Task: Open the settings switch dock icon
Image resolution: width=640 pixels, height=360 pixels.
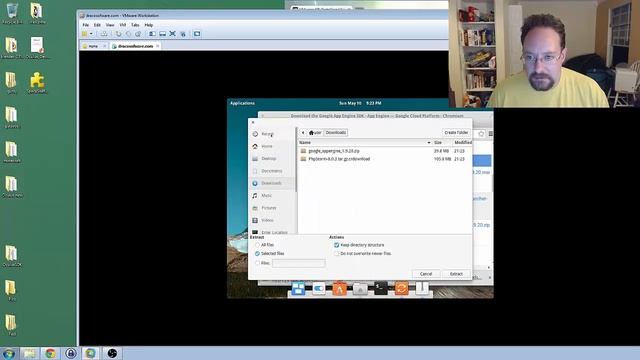Action: [x=319, y=289]
